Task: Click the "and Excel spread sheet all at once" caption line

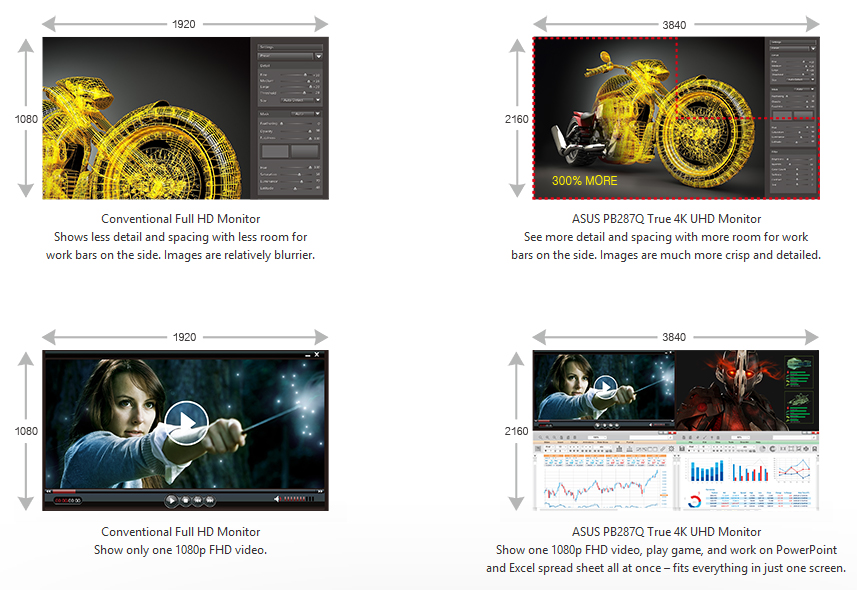Action: coord(573,568)
